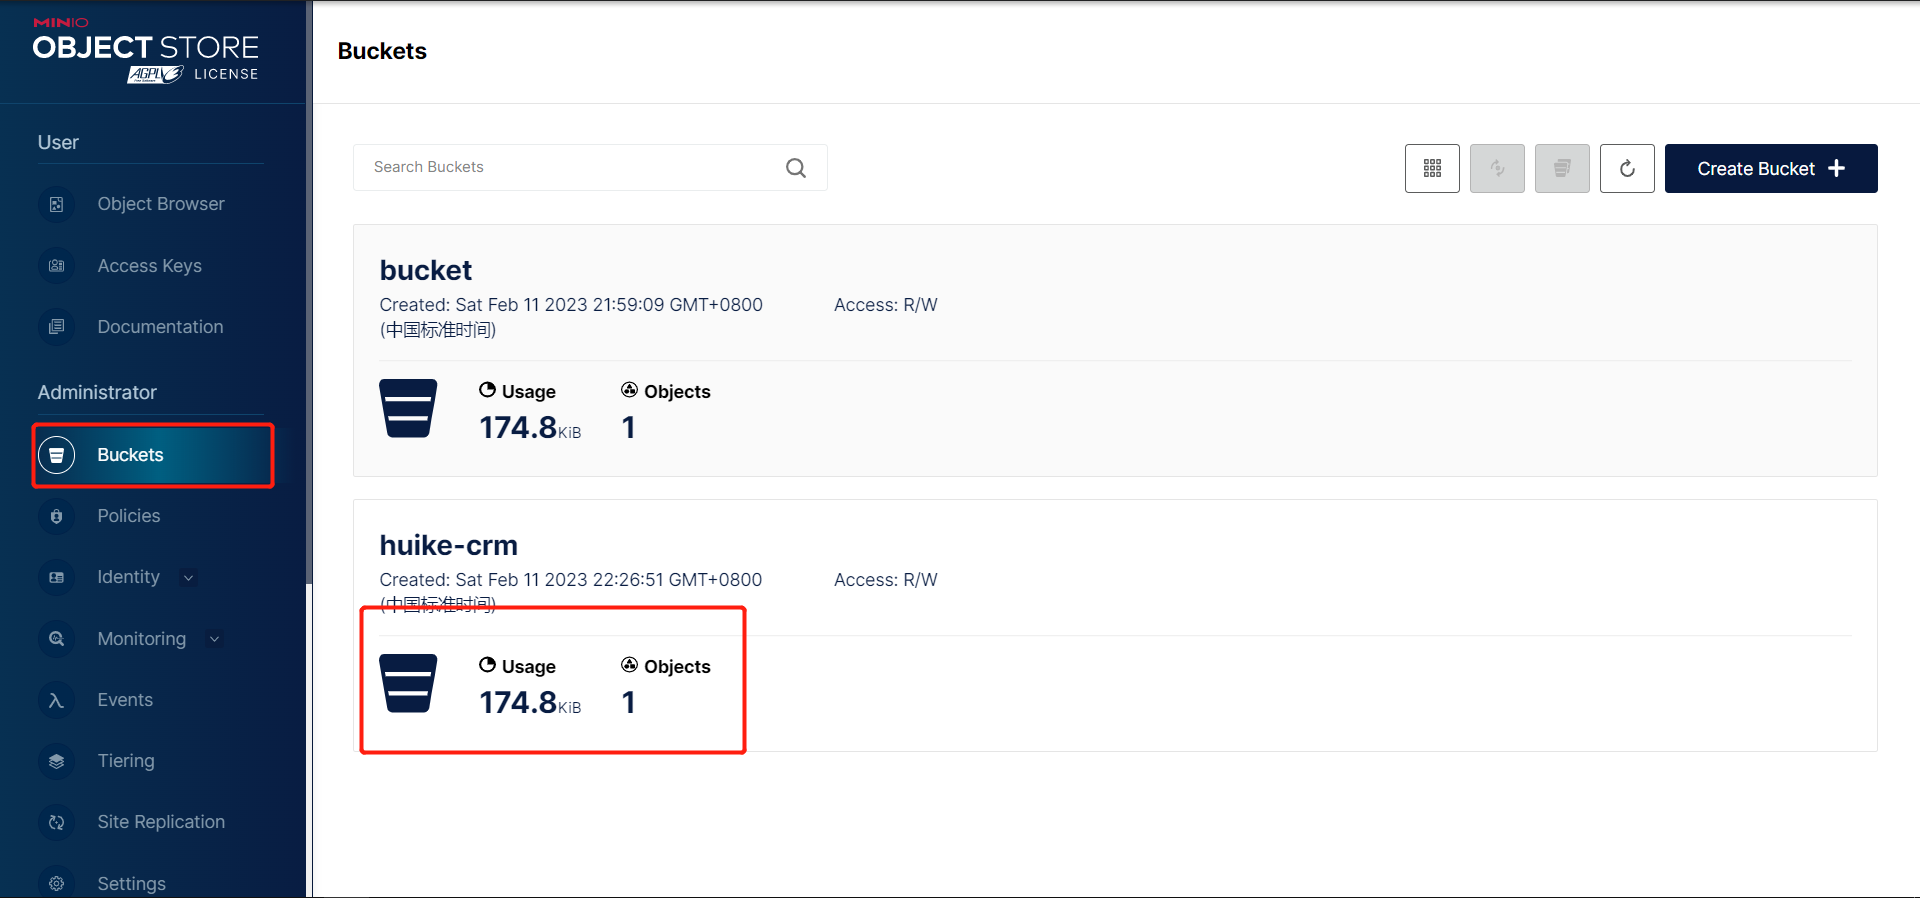Image resolution: width=1920 pixels, height=898 pixels.
Task: Click the Create Bucket button
Action: [1771, 168]
